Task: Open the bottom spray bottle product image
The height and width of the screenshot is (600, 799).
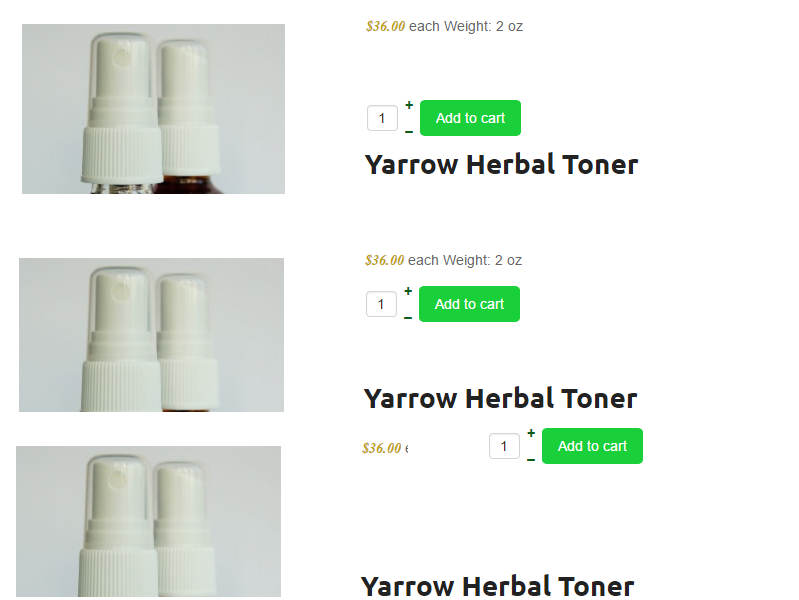Action: (148, 521)
